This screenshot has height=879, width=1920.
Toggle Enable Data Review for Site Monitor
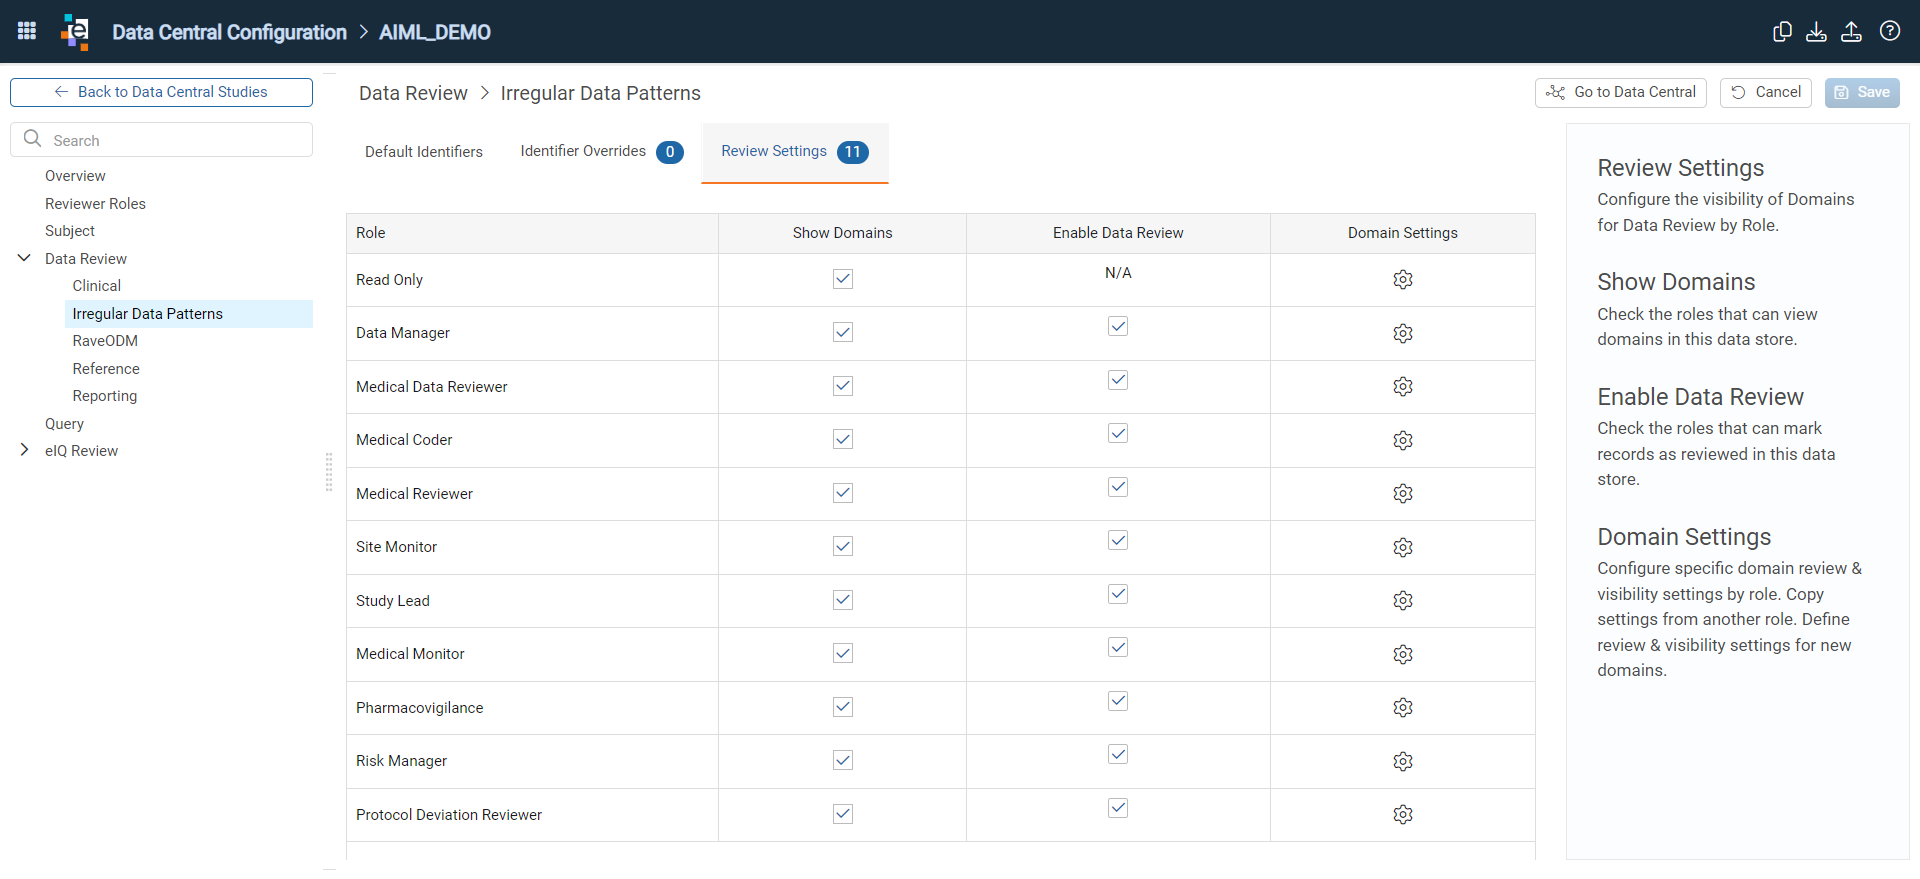(x=1118, y=540)
